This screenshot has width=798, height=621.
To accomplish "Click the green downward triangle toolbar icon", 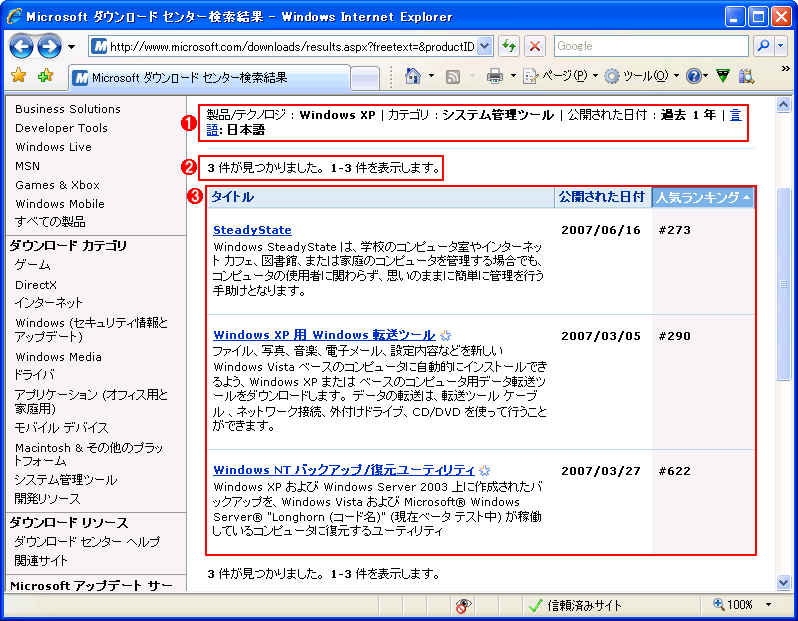I will click(x=723, y=76).
